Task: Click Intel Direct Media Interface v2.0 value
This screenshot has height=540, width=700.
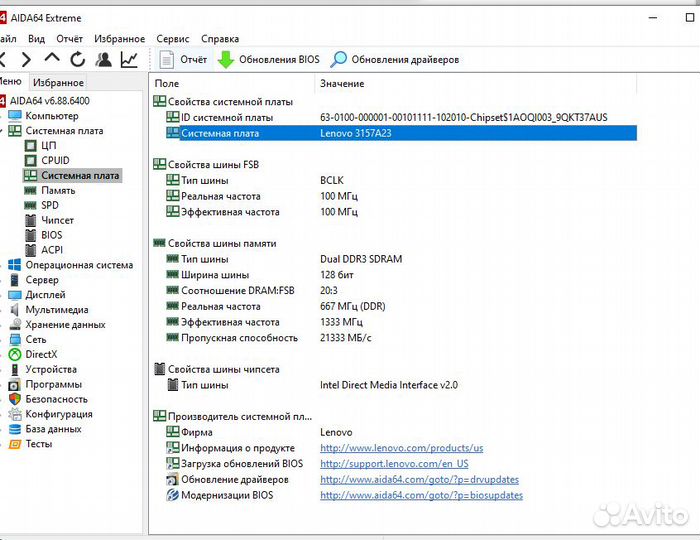Action: pos(389,385)
